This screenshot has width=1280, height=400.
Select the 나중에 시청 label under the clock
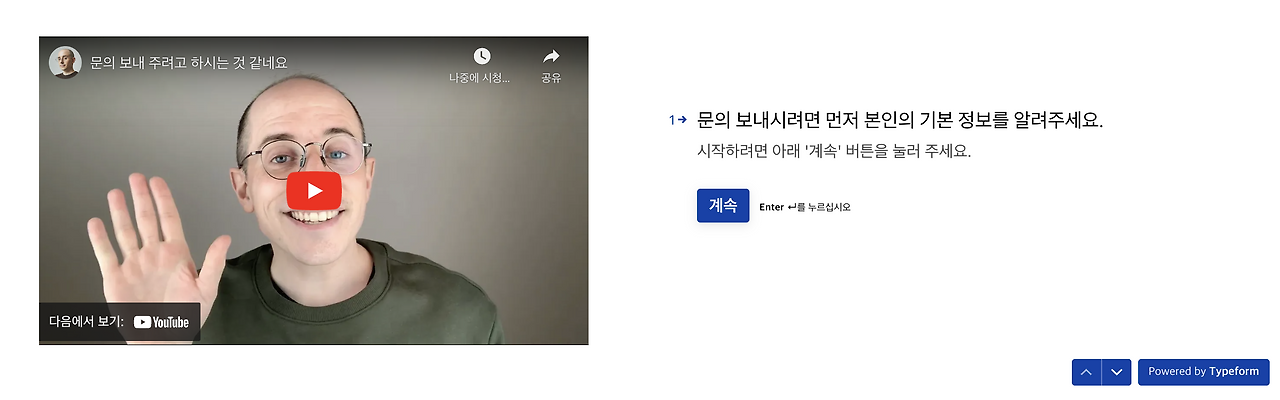(x=480, y=78)
